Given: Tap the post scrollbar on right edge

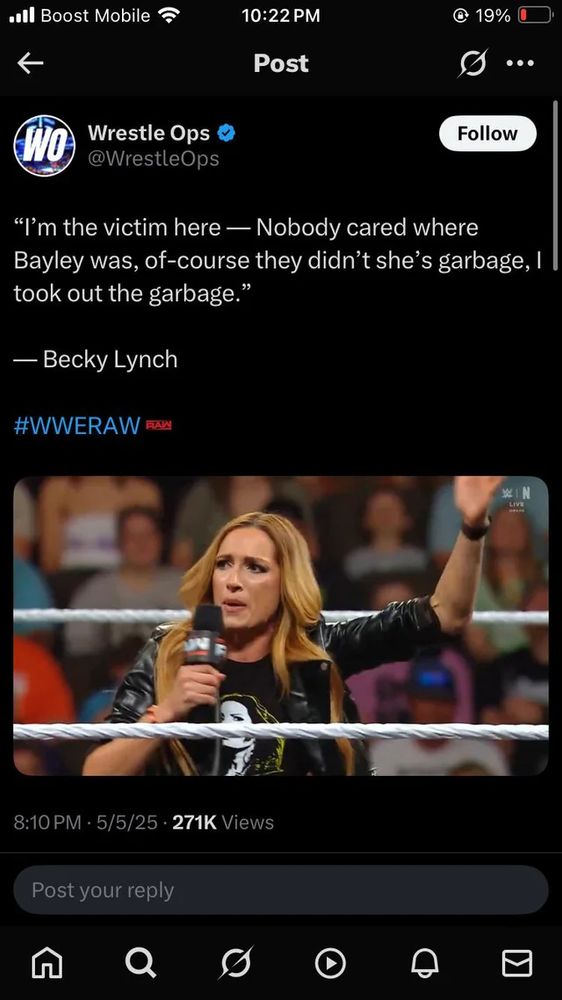Looking at the screenshot, I should tap(555, 185).
